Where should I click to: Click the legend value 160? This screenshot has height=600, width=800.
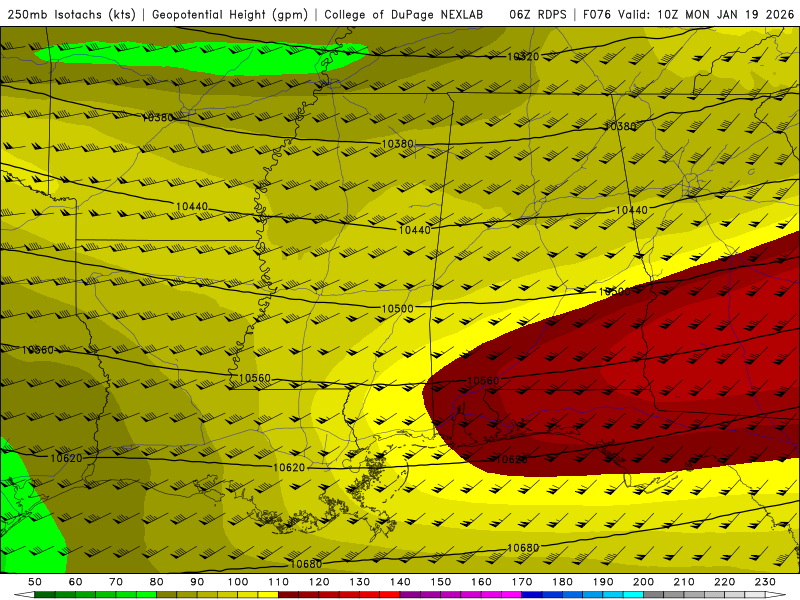click(x=481, y=582)
